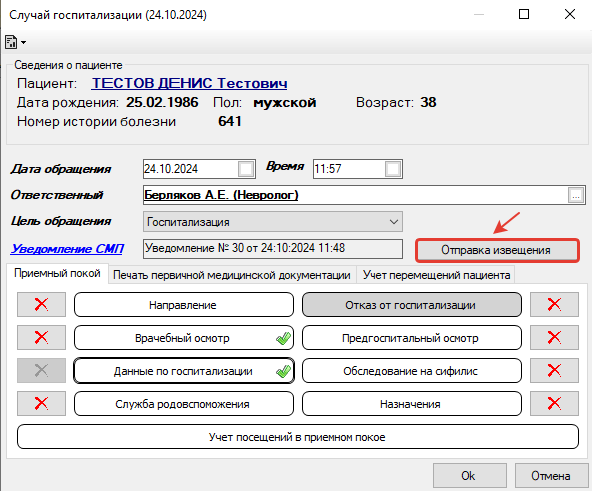The image size is (592, 491).
Task: Click greyed X beside Данные по госпитализации
Action: [41, 371]
